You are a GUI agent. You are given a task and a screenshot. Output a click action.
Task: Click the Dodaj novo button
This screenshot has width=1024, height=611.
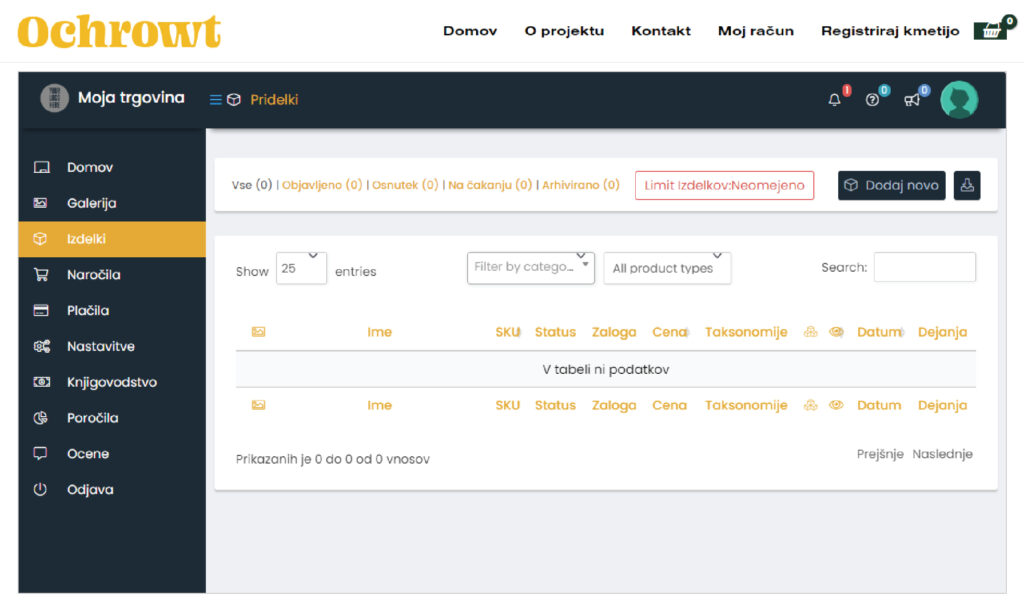click(891, 185)
